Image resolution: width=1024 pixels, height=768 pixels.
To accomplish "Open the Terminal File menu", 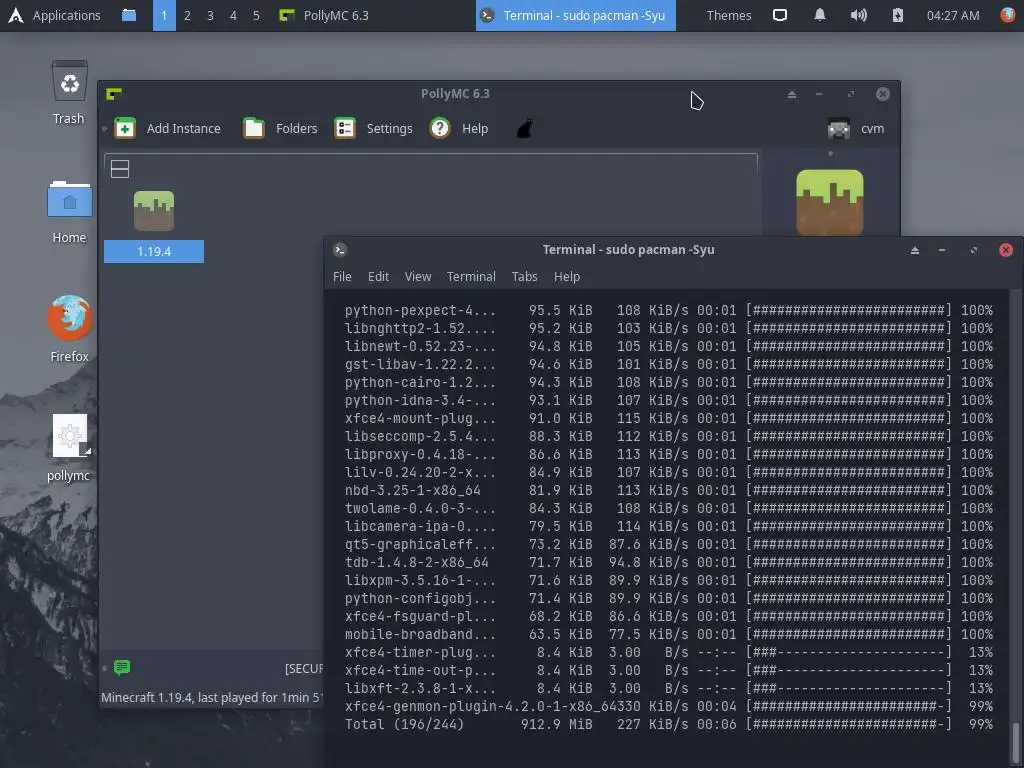I will (342, 276).
